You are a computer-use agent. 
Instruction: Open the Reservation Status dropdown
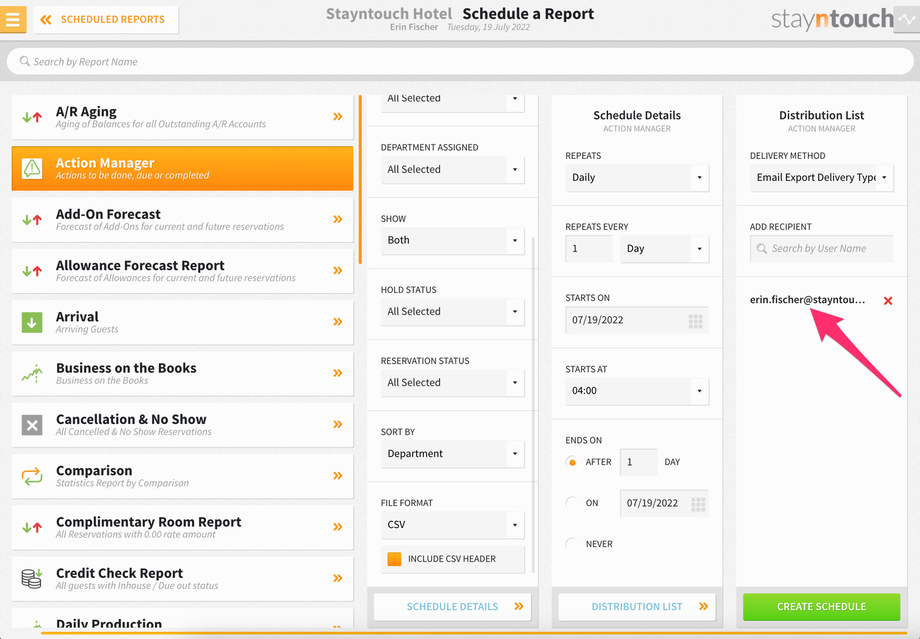[452, 383]
